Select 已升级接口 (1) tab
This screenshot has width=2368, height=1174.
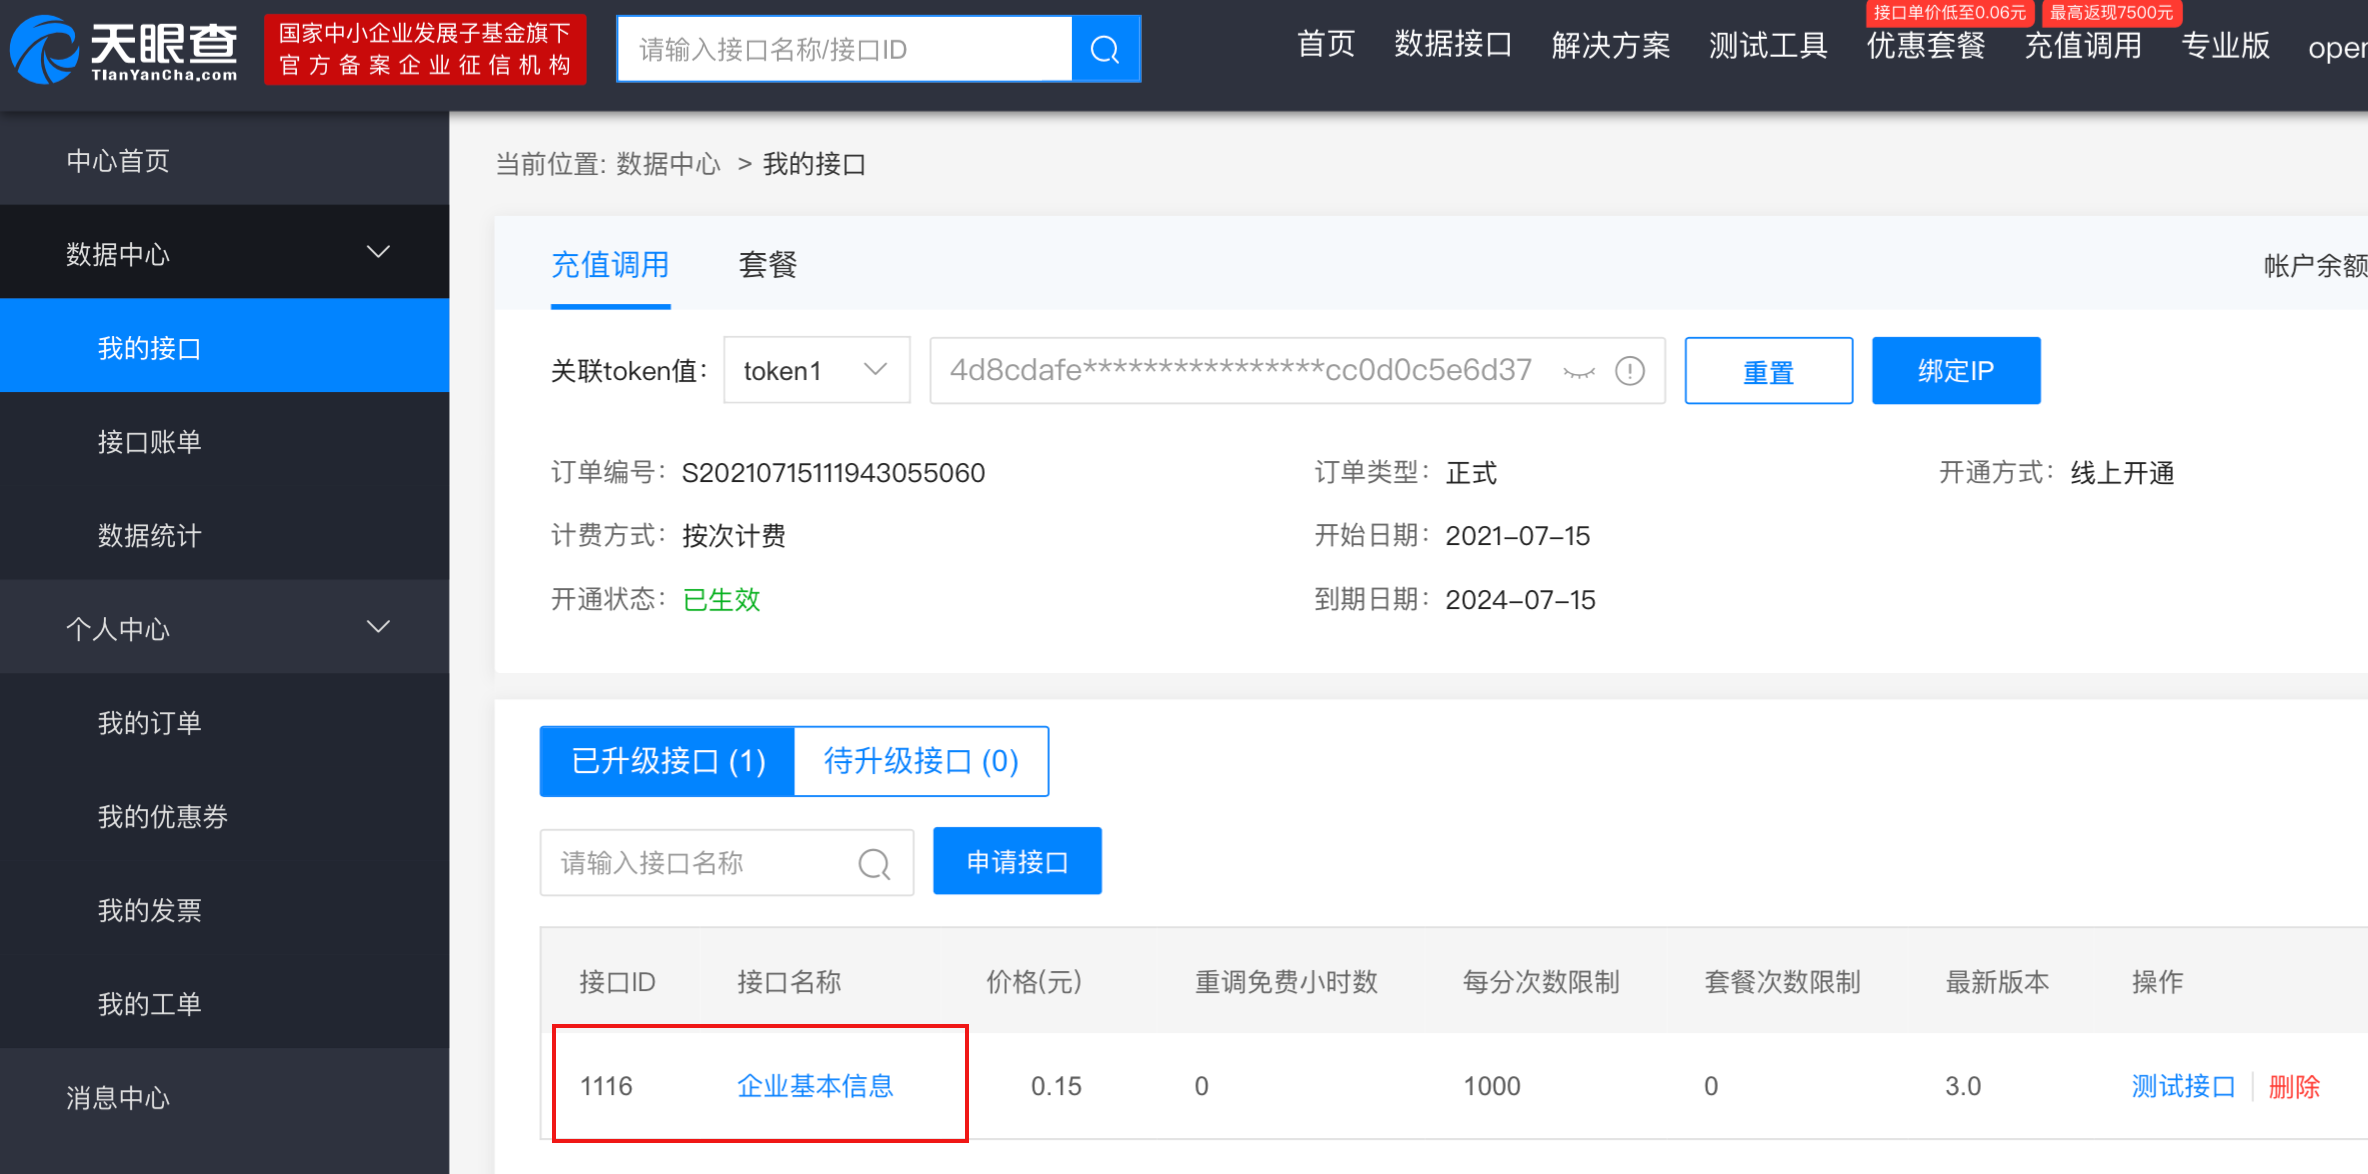click(667, 761)
